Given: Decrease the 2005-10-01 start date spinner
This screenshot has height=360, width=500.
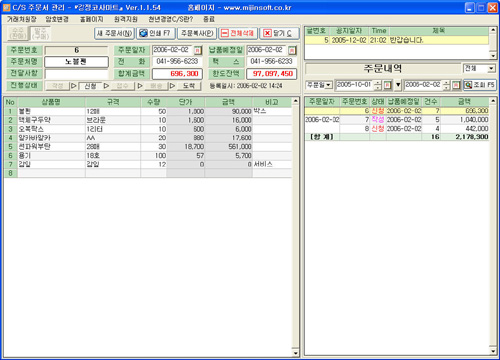Looking at the screenshot, I should (x=377, y=88).
